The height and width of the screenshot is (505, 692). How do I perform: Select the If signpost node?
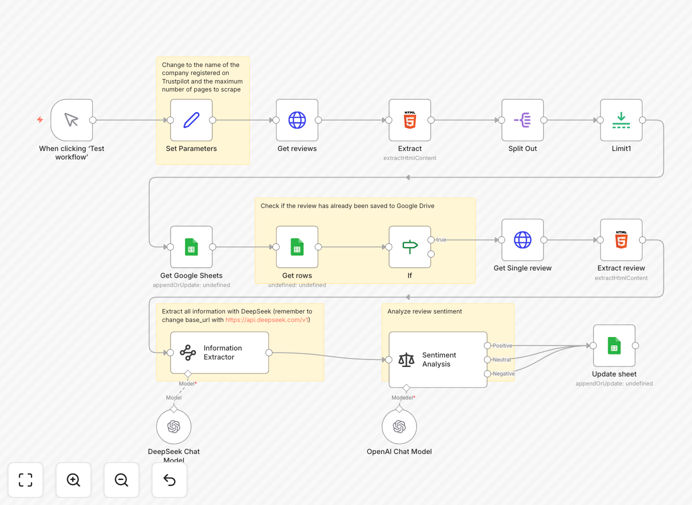pyautogui.click(x=410, y=247)
